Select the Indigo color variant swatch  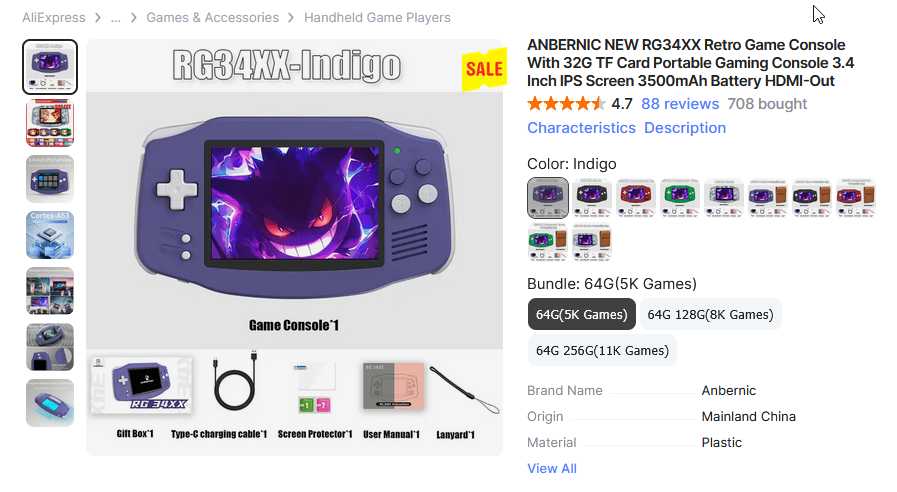pos(547,197)
